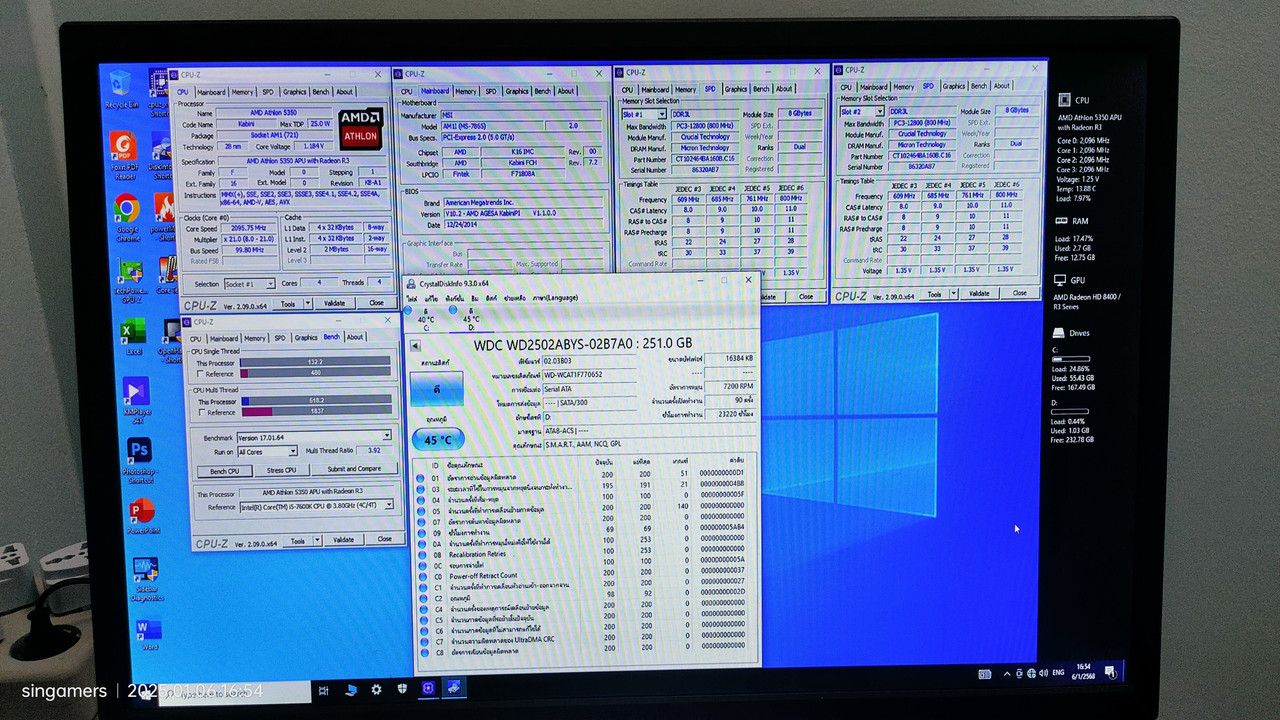The height and width of the screenshot is (720, 1280).
Task: Click the blue health status button in CrystalDiskInfo
Action: click(437, 389)
